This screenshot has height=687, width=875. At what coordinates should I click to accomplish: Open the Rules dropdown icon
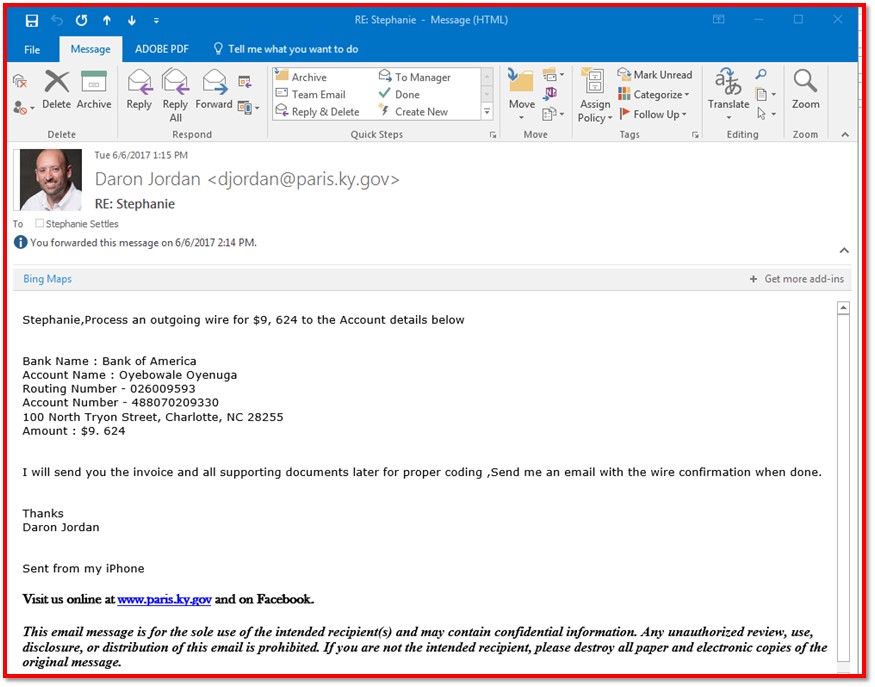553,74
